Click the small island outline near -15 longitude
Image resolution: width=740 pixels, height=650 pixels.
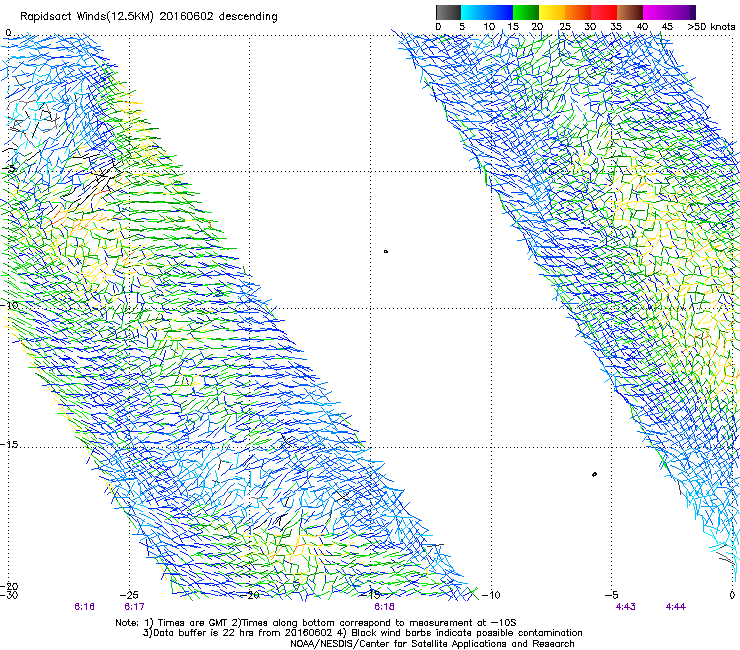[x=386, y=251]
